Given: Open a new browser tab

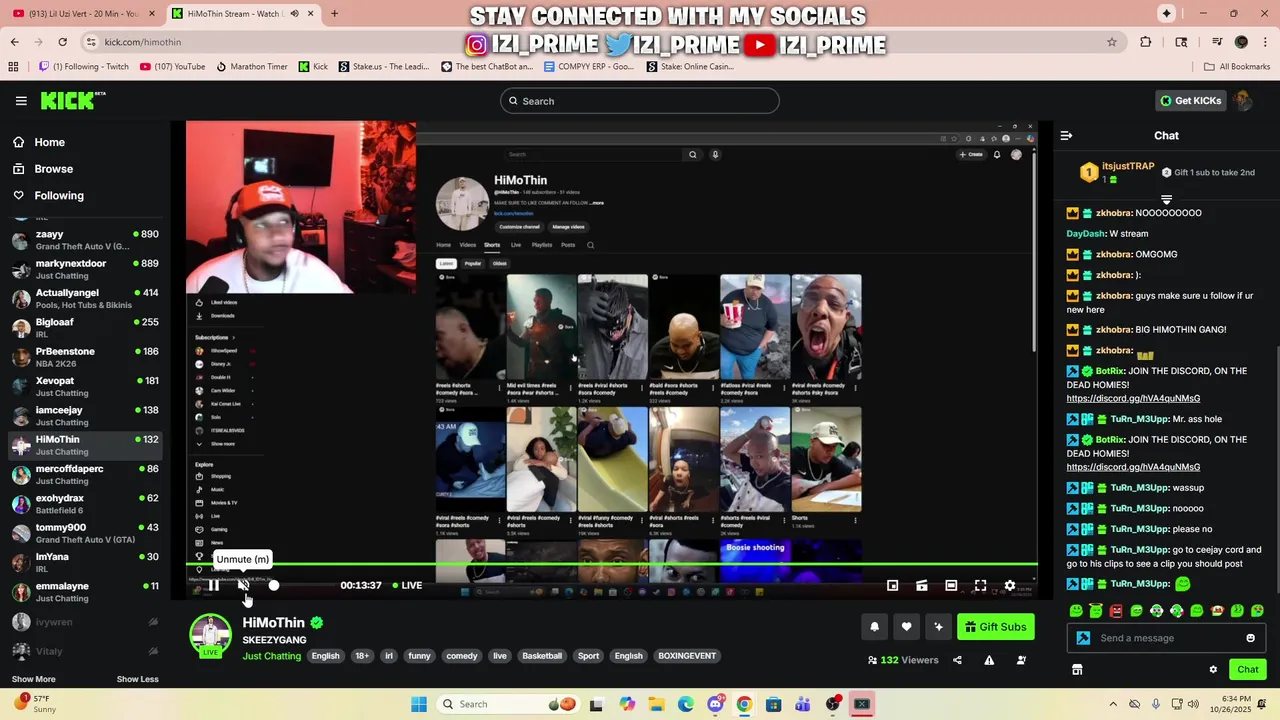Looking at the screenshot, I should pos(334,13).
